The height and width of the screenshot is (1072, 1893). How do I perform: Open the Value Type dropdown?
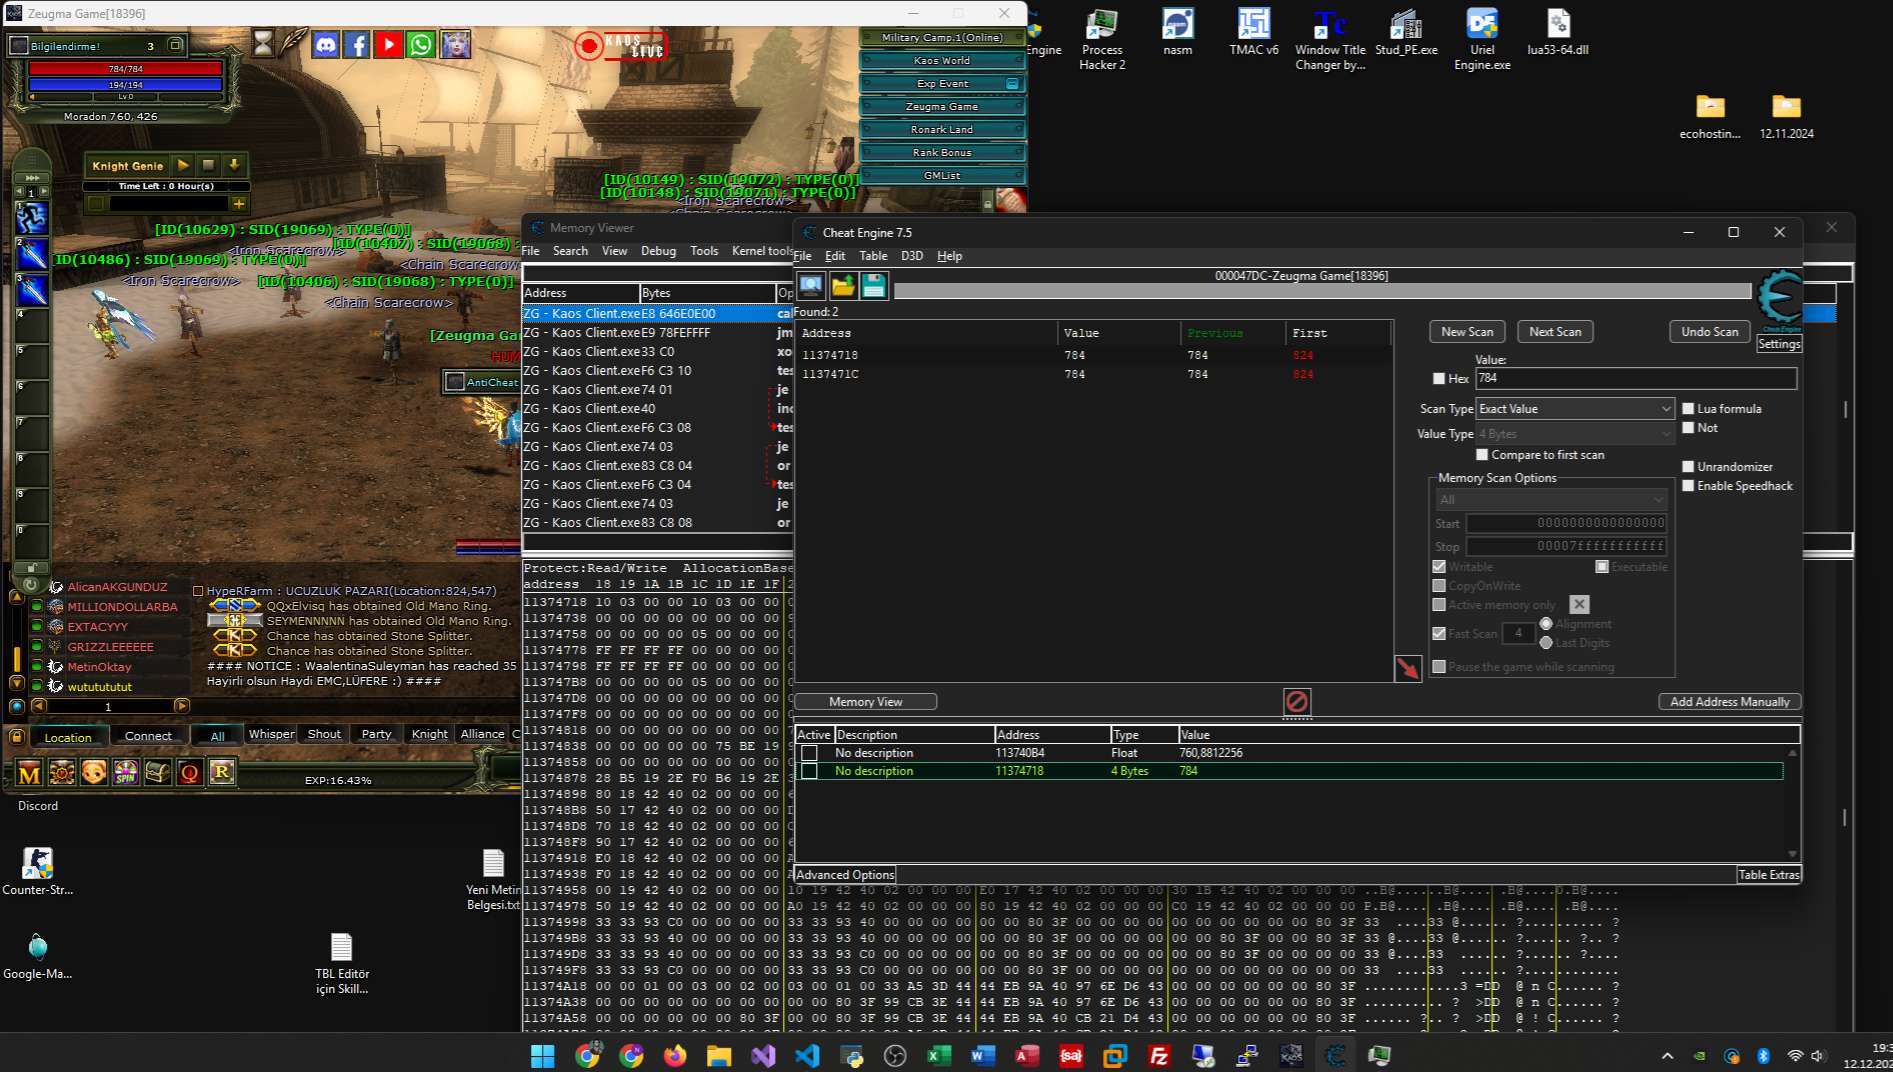1575,434
